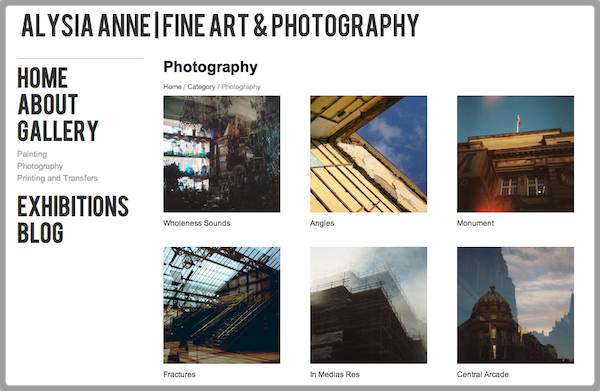The image size is (600, 391).
Task: Open the Central Arcade dome thumbnail
Action: 515,305
